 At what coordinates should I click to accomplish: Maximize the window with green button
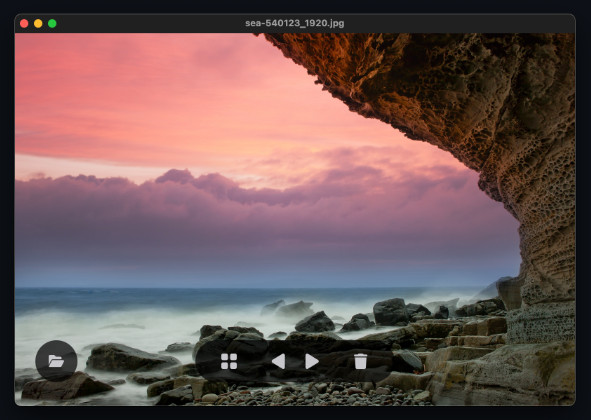click(x=52, y=23)
